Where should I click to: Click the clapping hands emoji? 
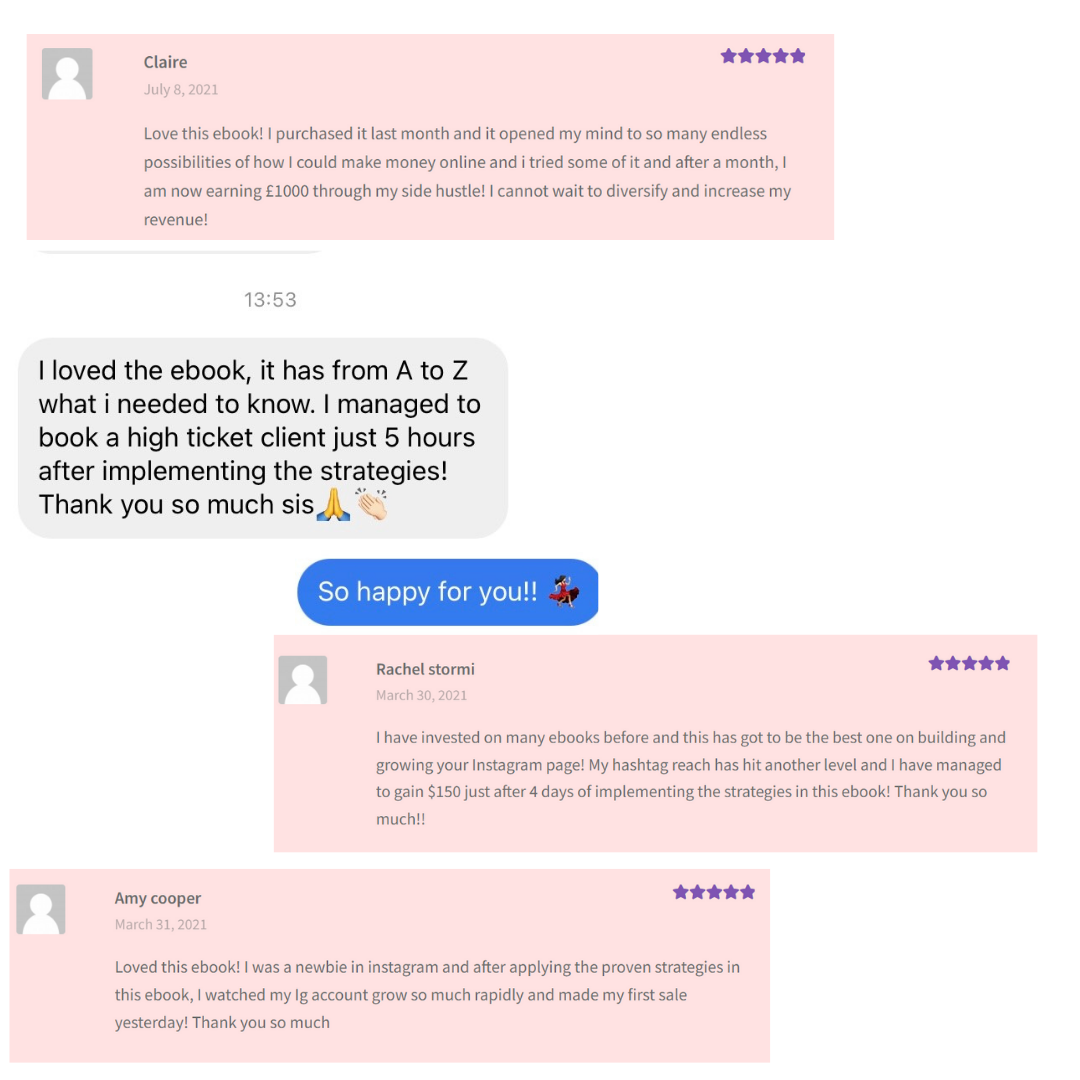point(372,506)
